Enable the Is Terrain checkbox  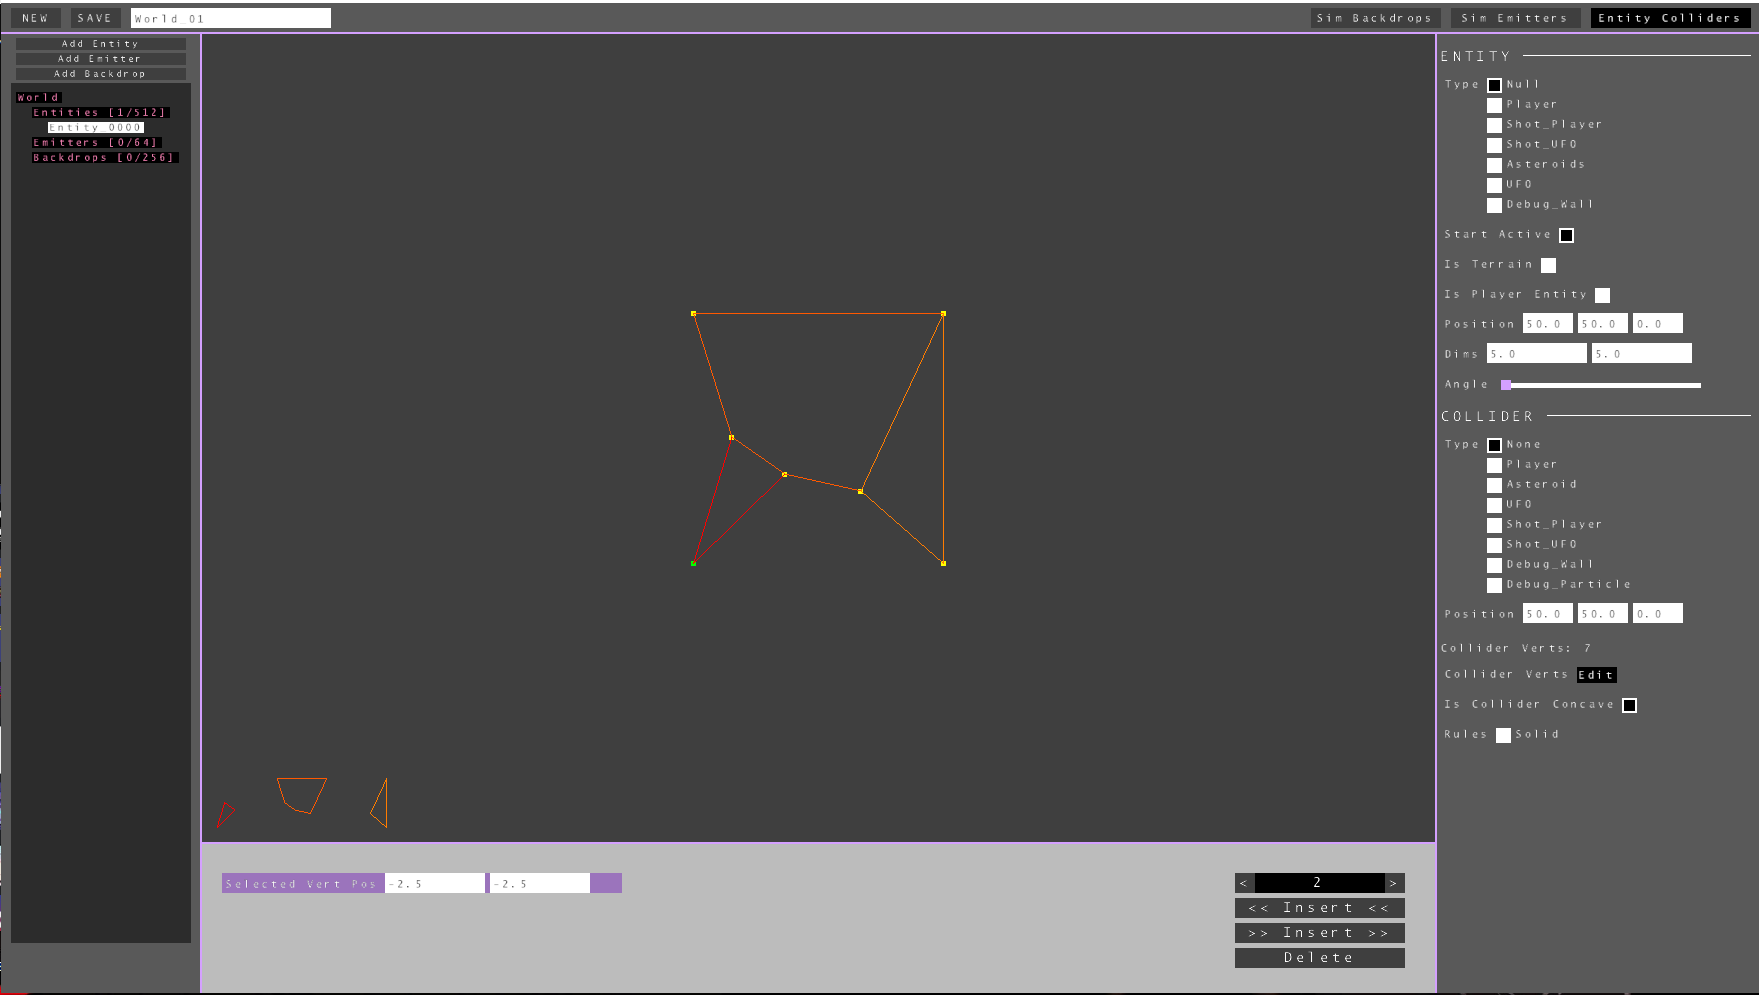click(1548, 265)
